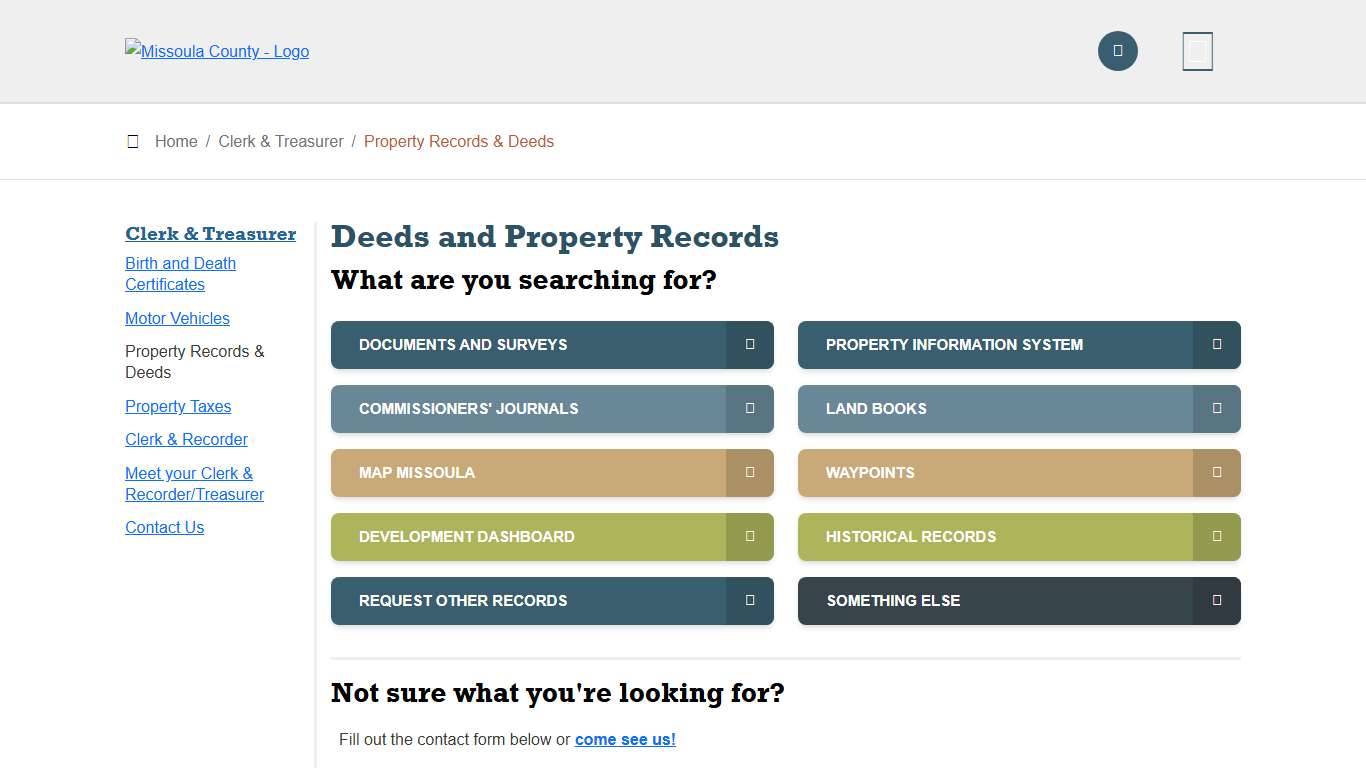Select Property Taxes in the sidebar
1366x768 pixels.
click(x=178, y=406)
